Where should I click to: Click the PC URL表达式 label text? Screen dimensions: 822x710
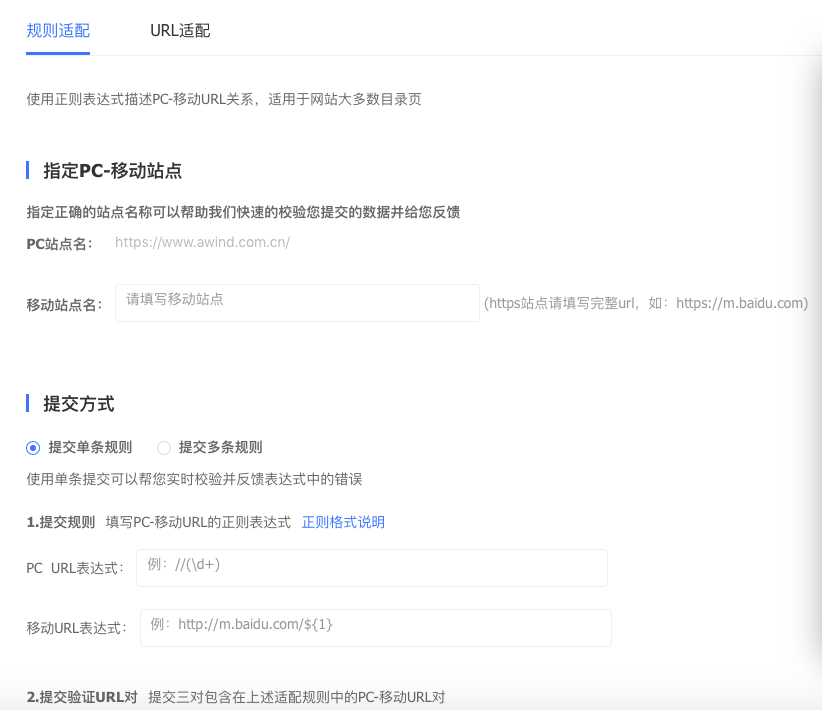coord(75,569)
